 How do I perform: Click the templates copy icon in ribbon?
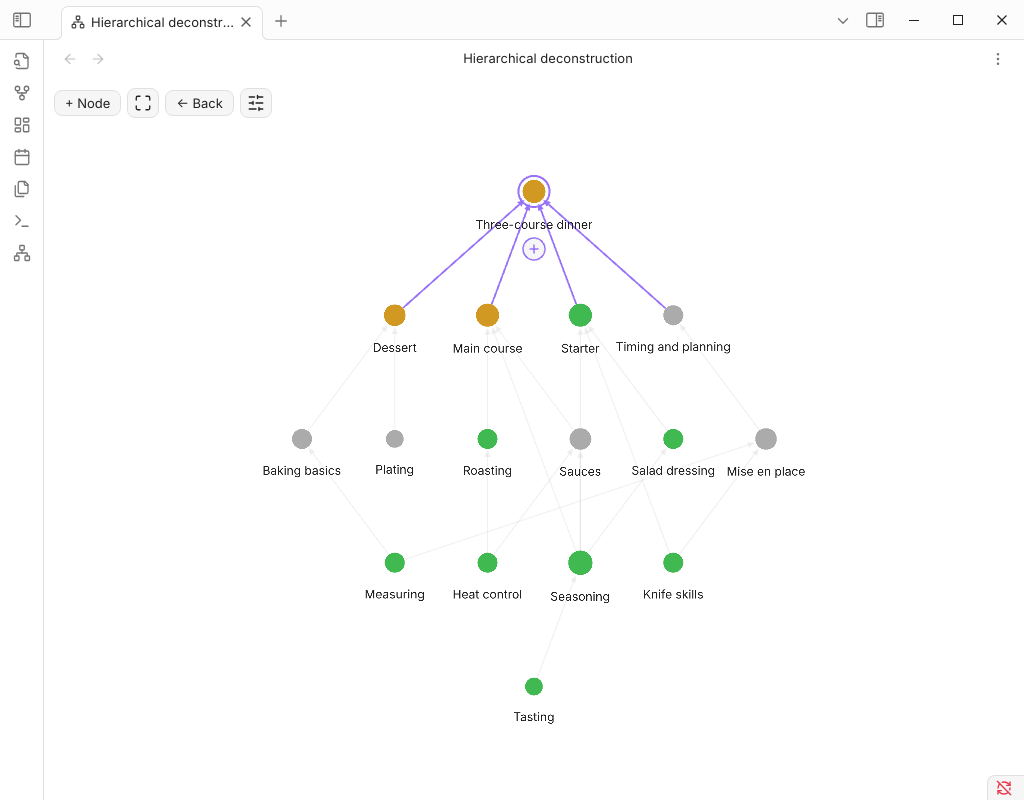[22, 189]
